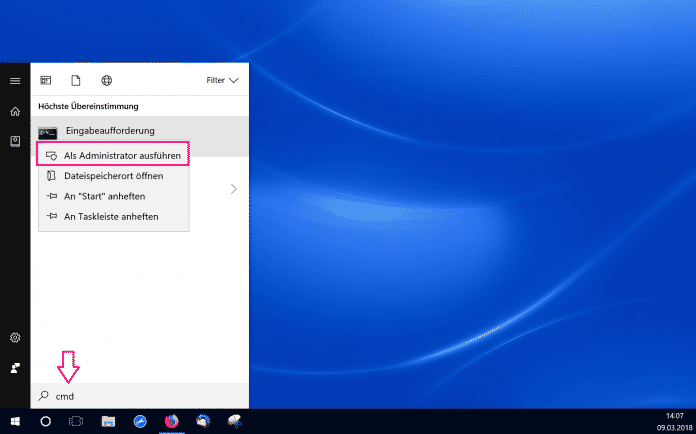Select "Als Administrator ausführen"
Image resolution: width=696 pixels, height=434 pixels.
tap(112, 155)
